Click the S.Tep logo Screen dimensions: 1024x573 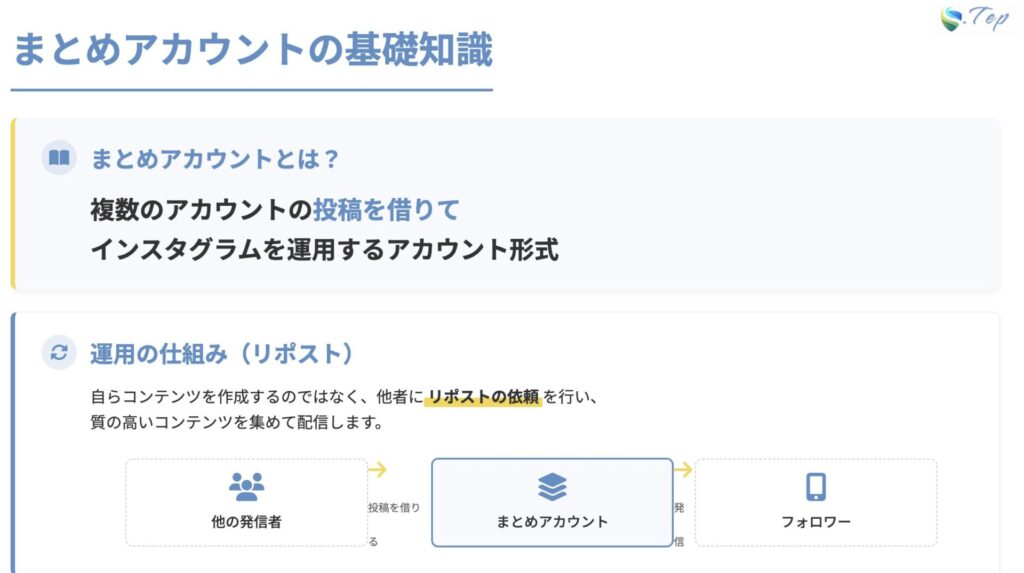pos(973,20)
